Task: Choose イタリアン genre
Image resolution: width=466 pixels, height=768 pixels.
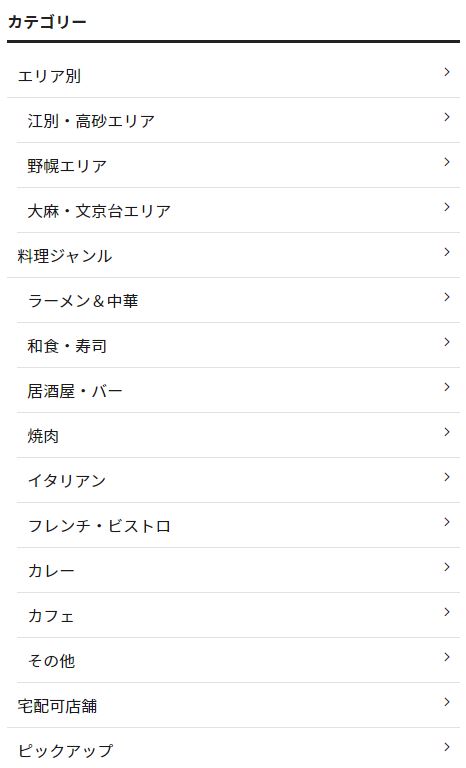Action: (238, 480)
